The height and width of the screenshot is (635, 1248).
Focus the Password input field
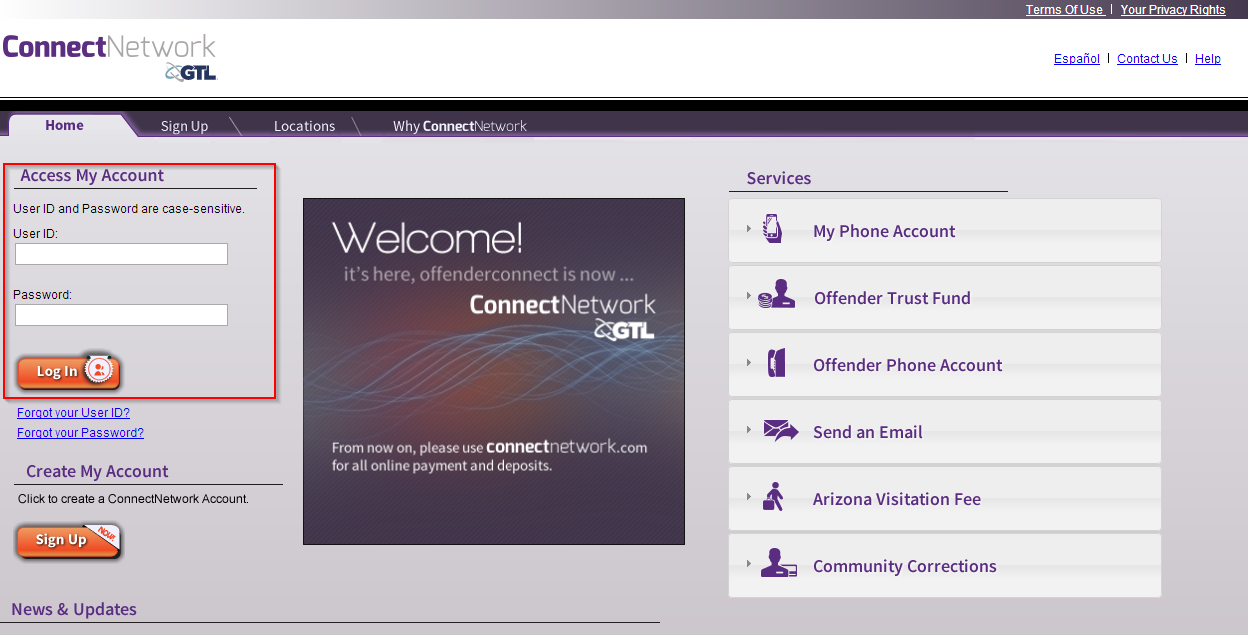121,315
